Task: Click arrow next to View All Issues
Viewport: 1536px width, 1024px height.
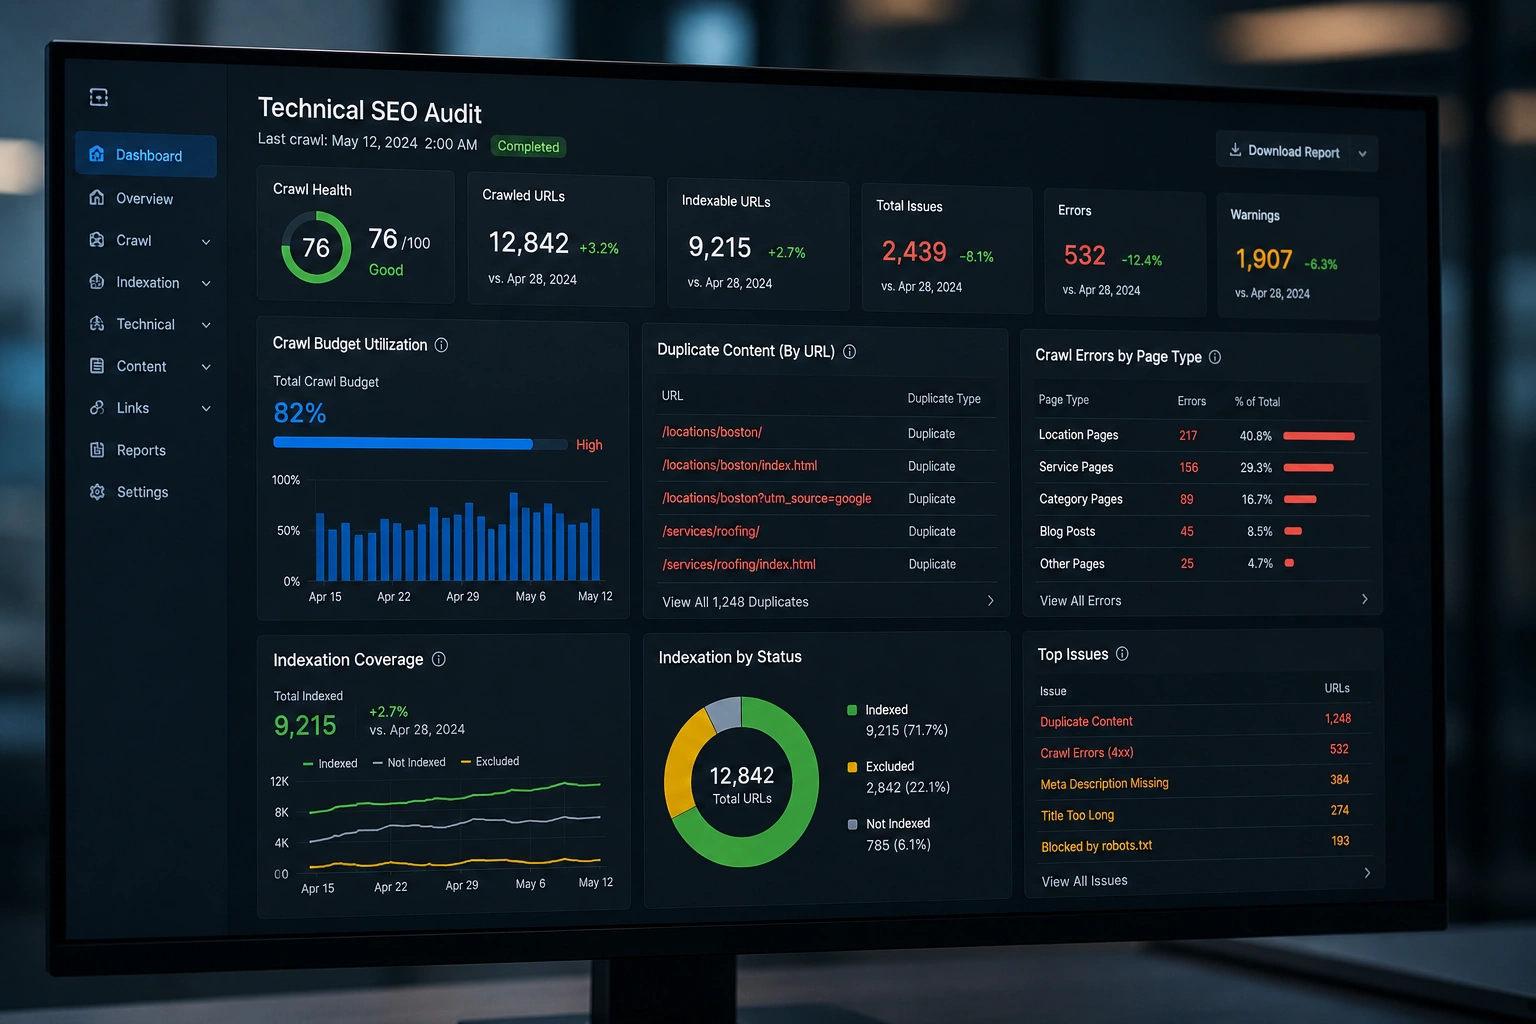Action: click(x=1367, y=873)
